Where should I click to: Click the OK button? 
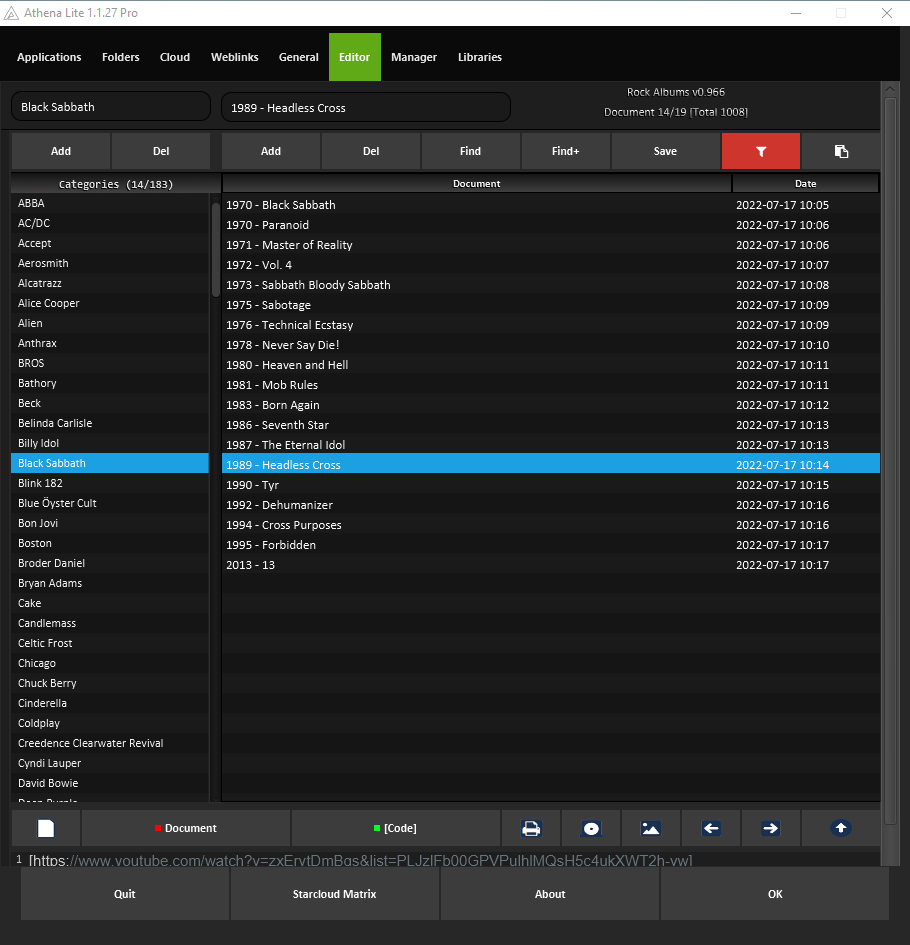[775, 894]
